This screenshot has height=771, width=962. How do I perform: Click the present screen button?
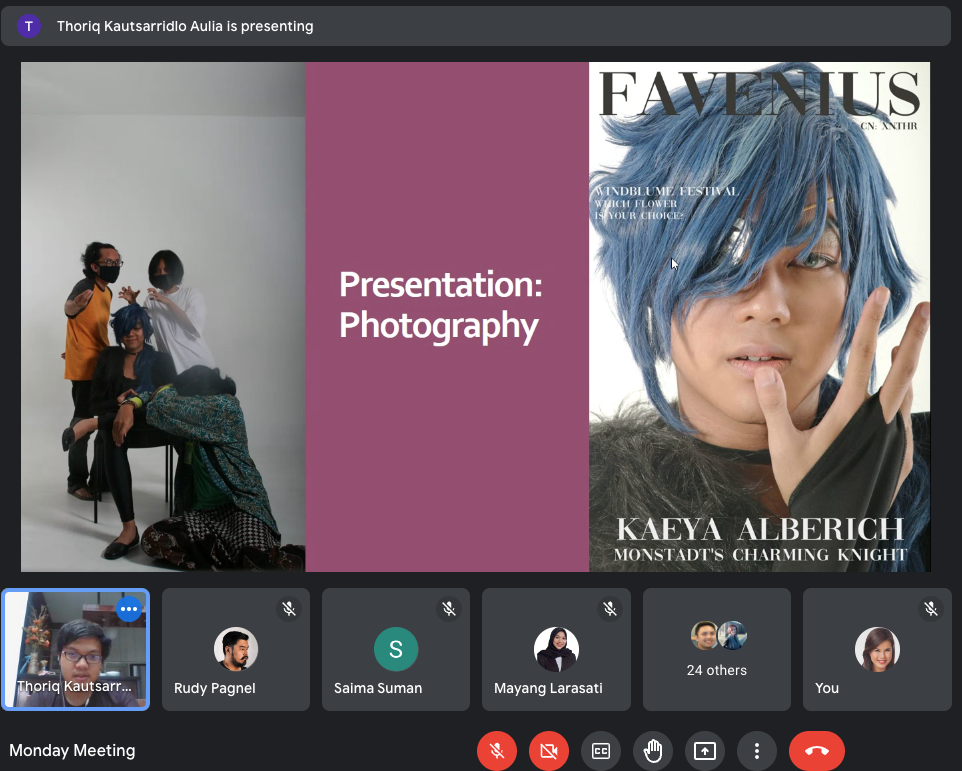705,751
